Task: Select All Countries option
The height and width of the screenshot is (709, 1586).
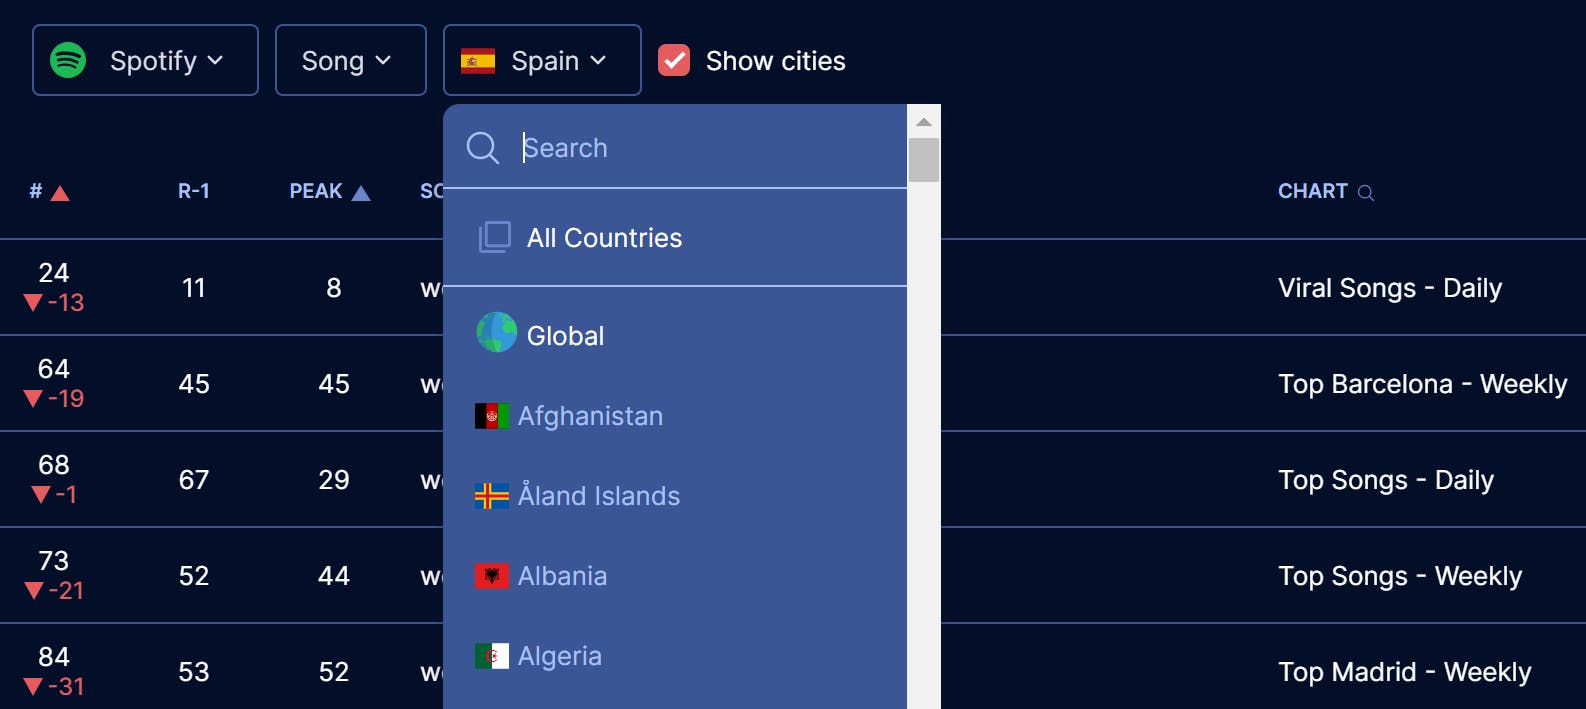Action: pos(675,238)
